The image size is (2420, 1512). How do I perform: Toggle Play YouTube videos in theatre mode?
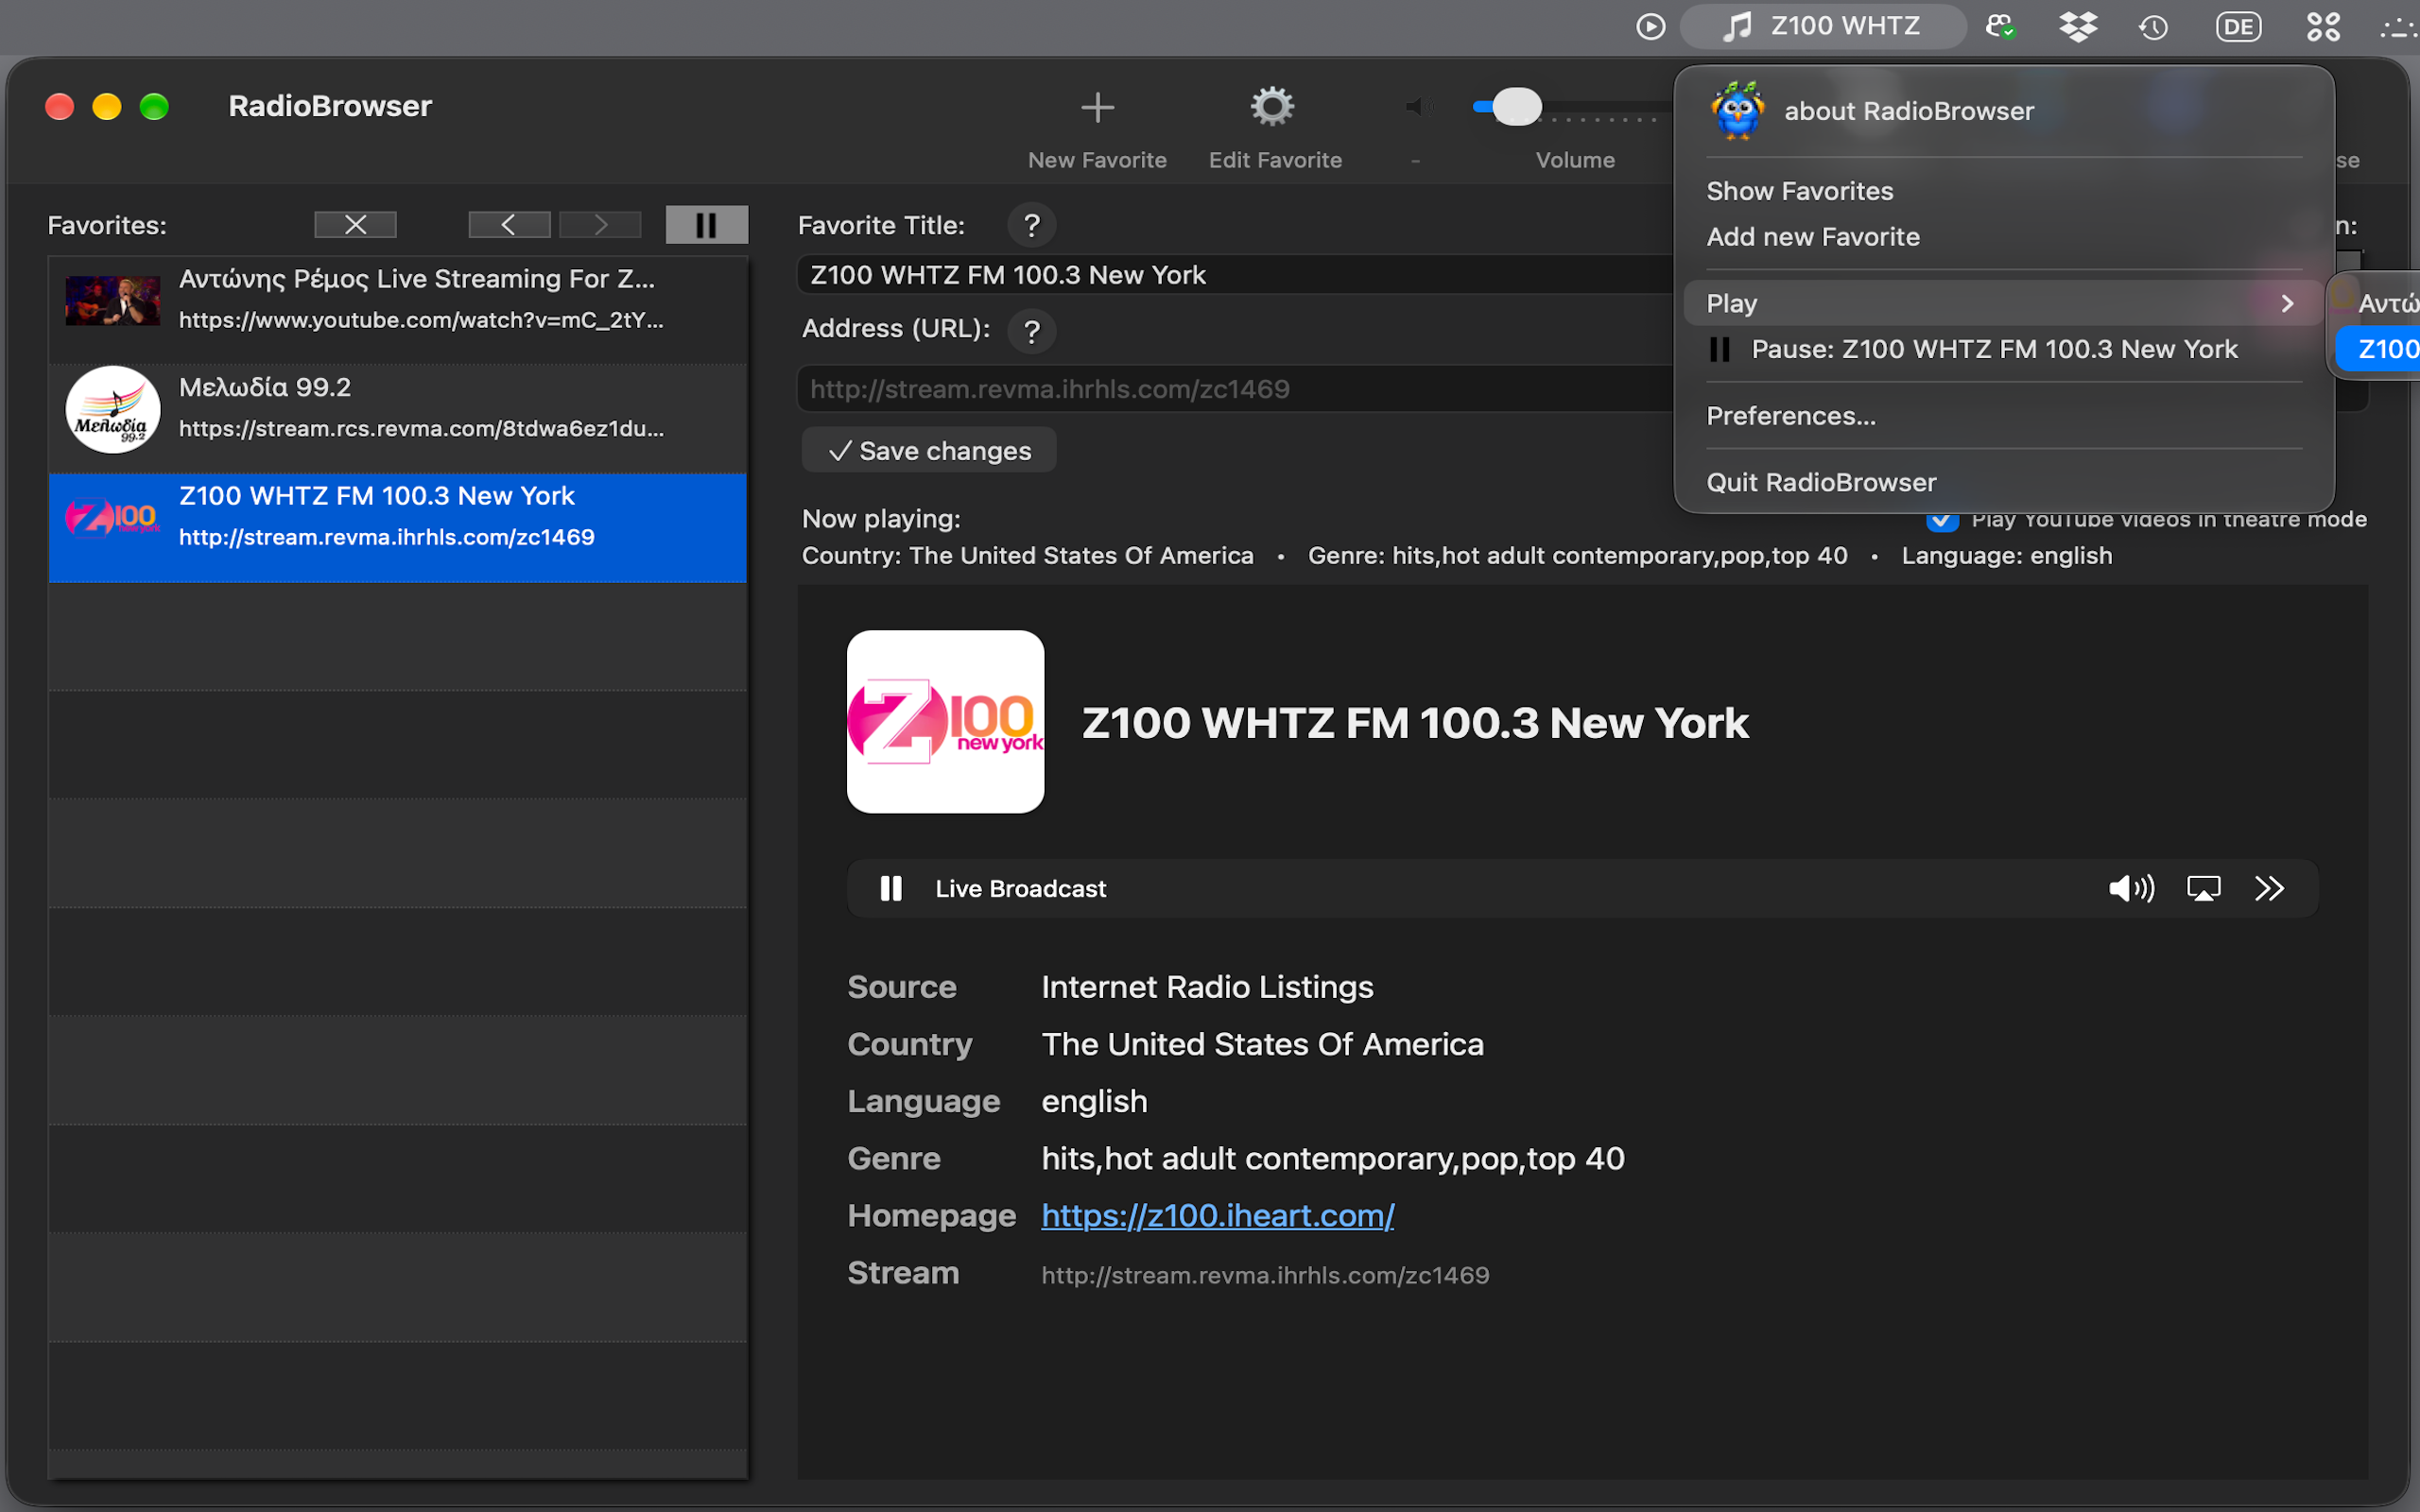tap(1941, 521)
